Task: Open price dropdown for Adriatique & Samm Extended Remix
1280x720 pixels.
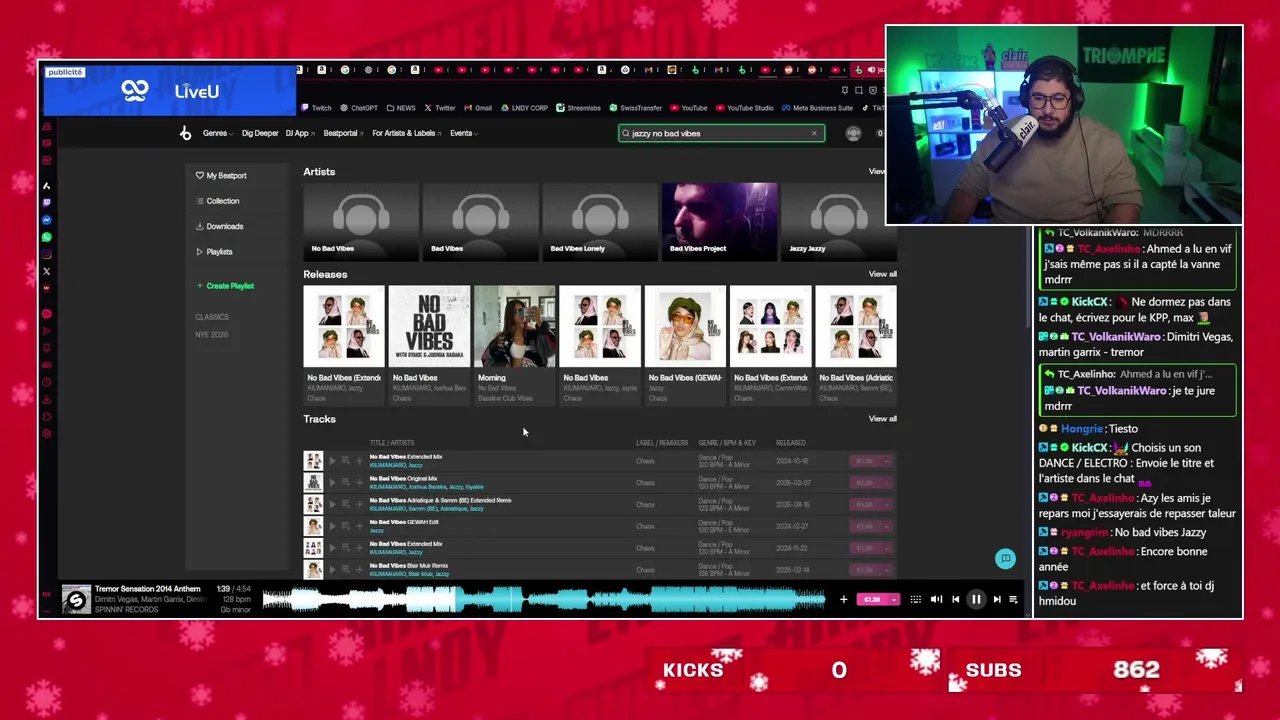Action: [885, 504]
